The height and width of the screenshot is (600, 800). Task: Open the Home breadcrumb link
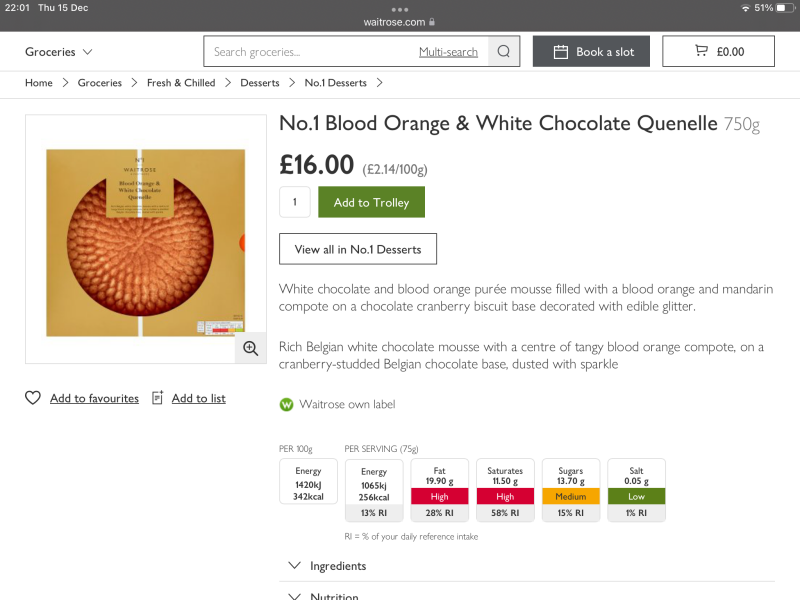tap(39, 83)
